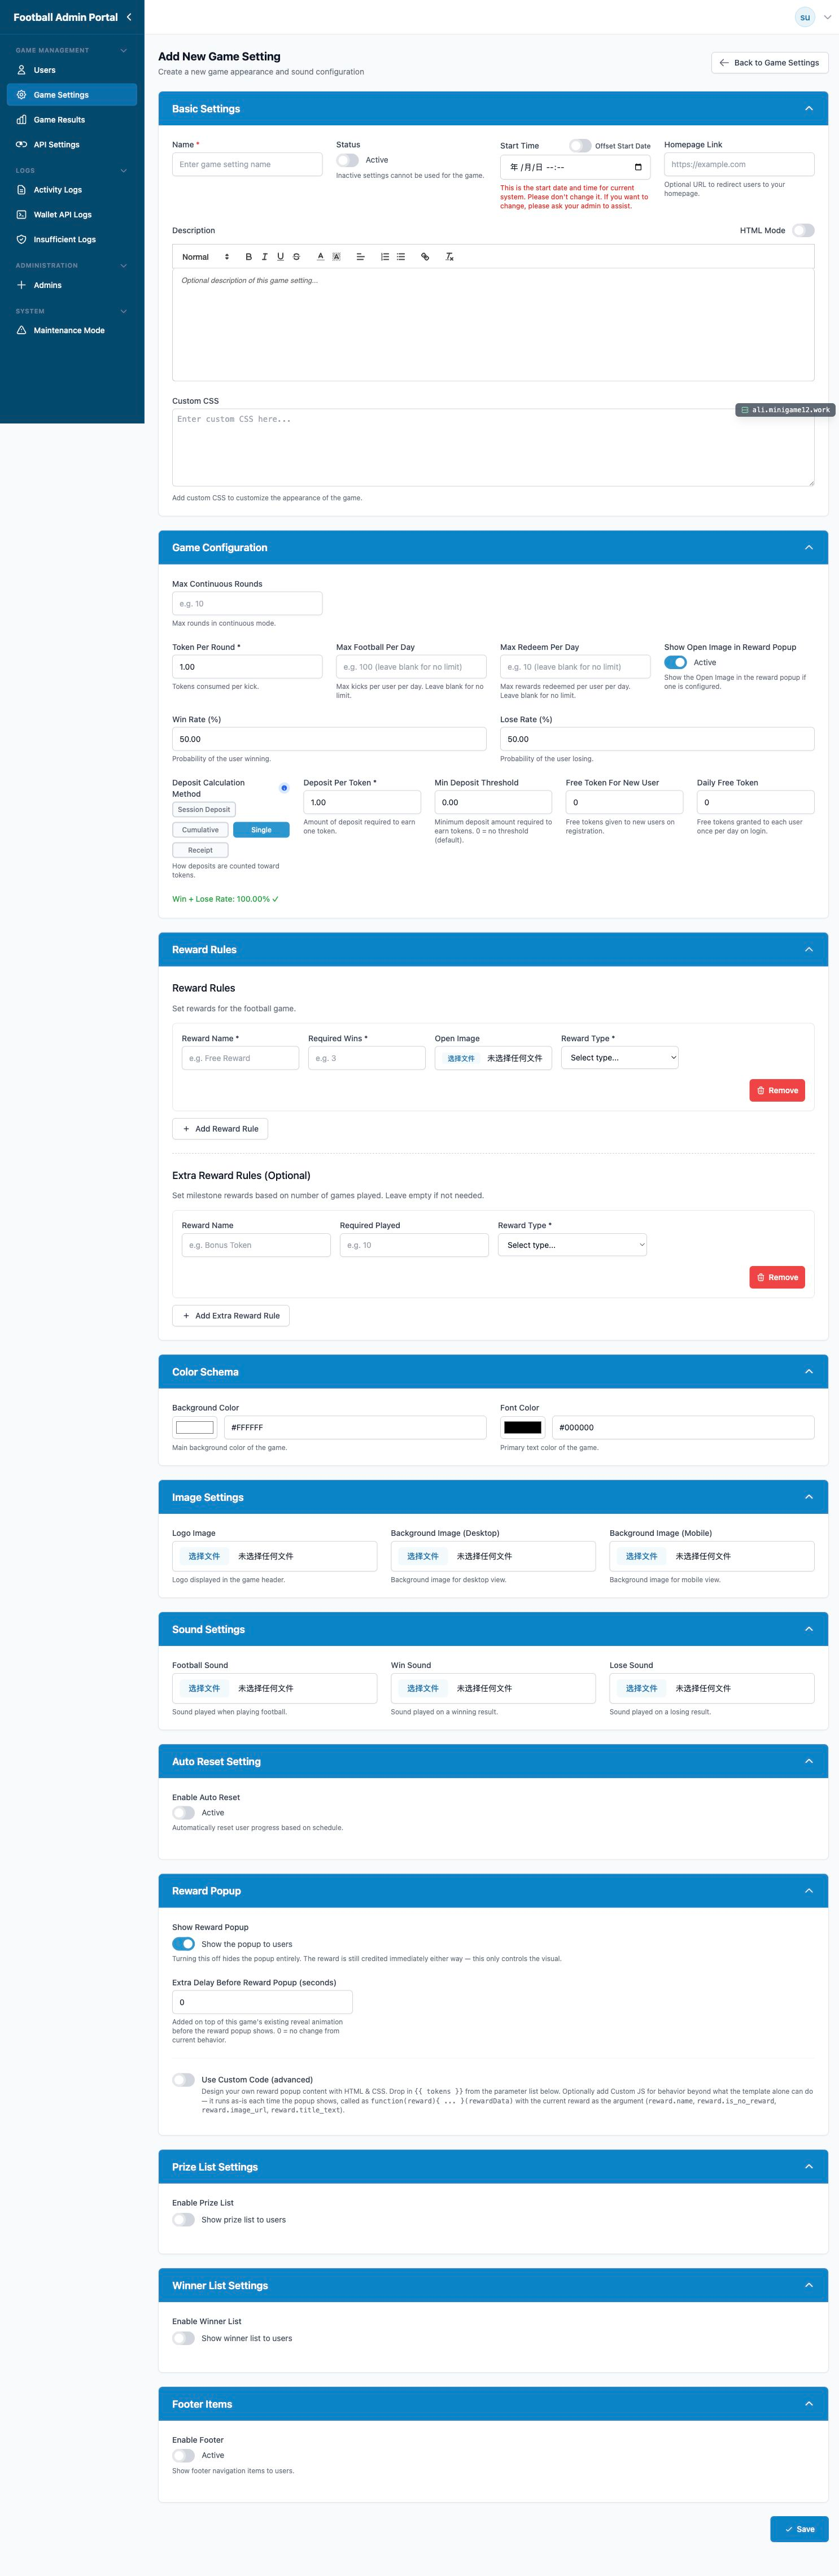Click the Name input field
Screen dimensions: 839x2576
point(247,164)
